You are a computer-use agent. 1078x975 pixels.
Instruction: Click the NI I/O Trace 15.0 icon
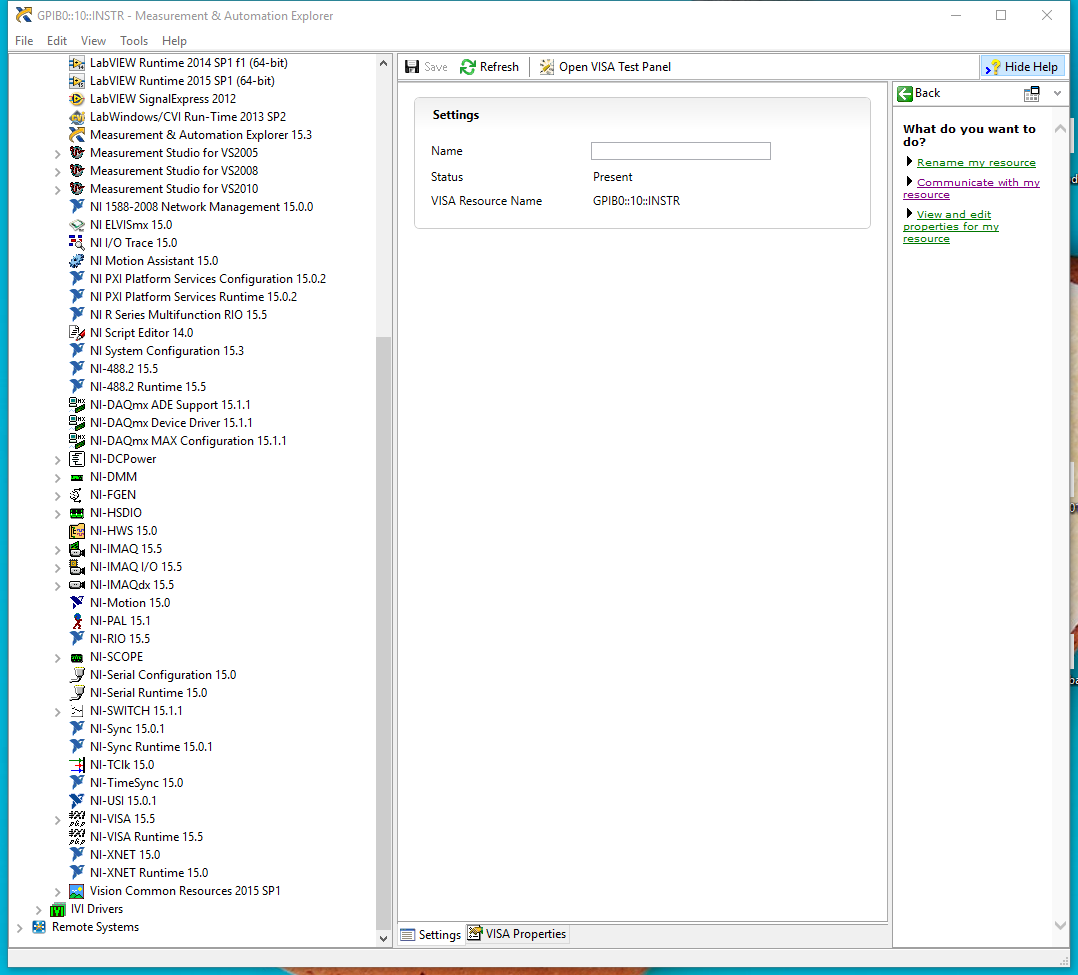pos(77,243)
